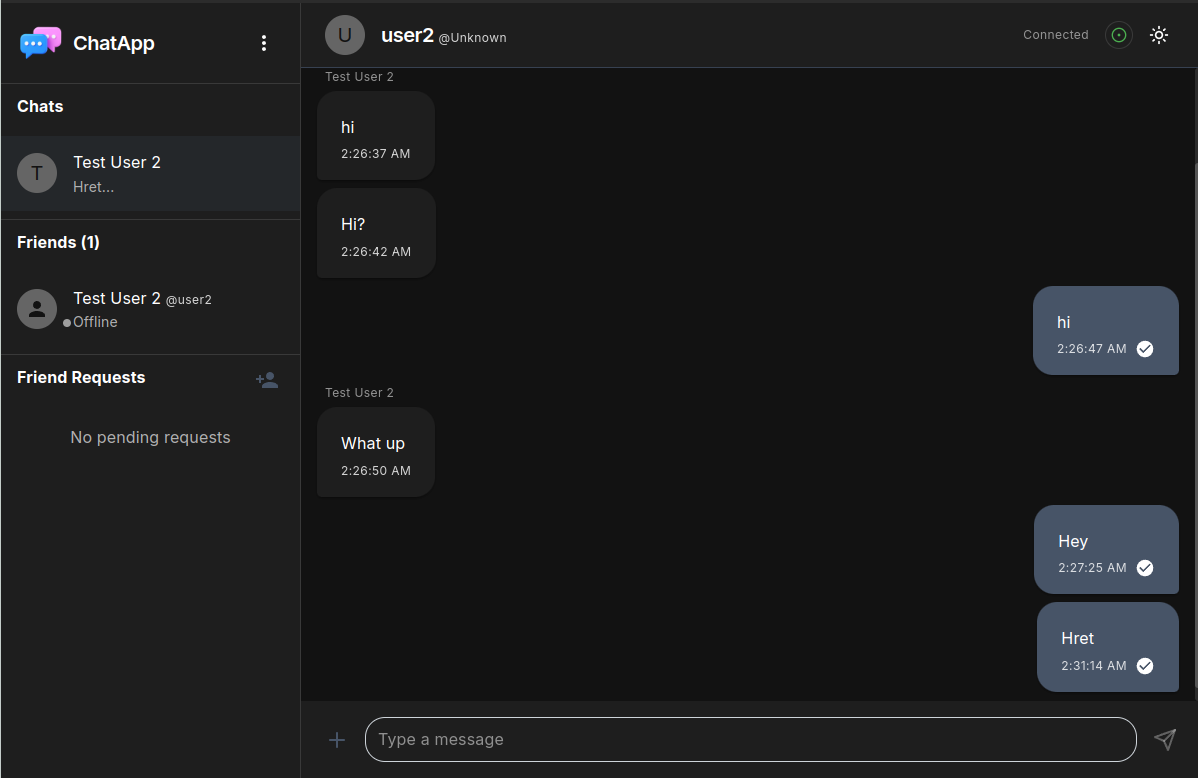Expand the Chats section header
1198x778 pixels.
[39, 106]
